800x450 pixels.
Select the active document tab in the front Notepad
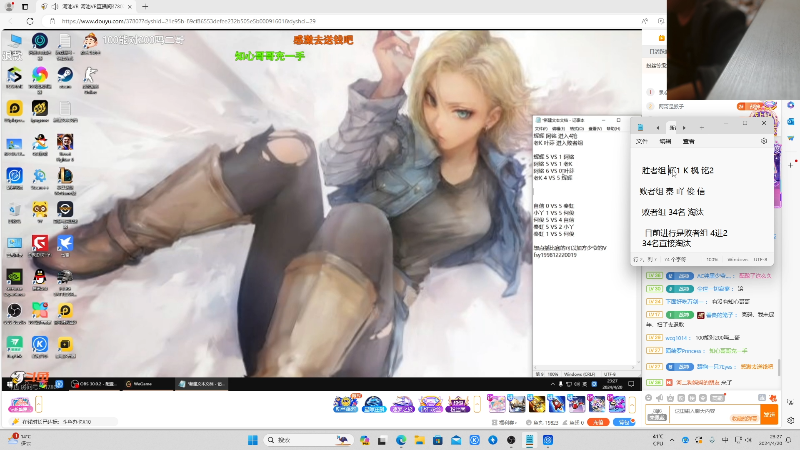672,128
